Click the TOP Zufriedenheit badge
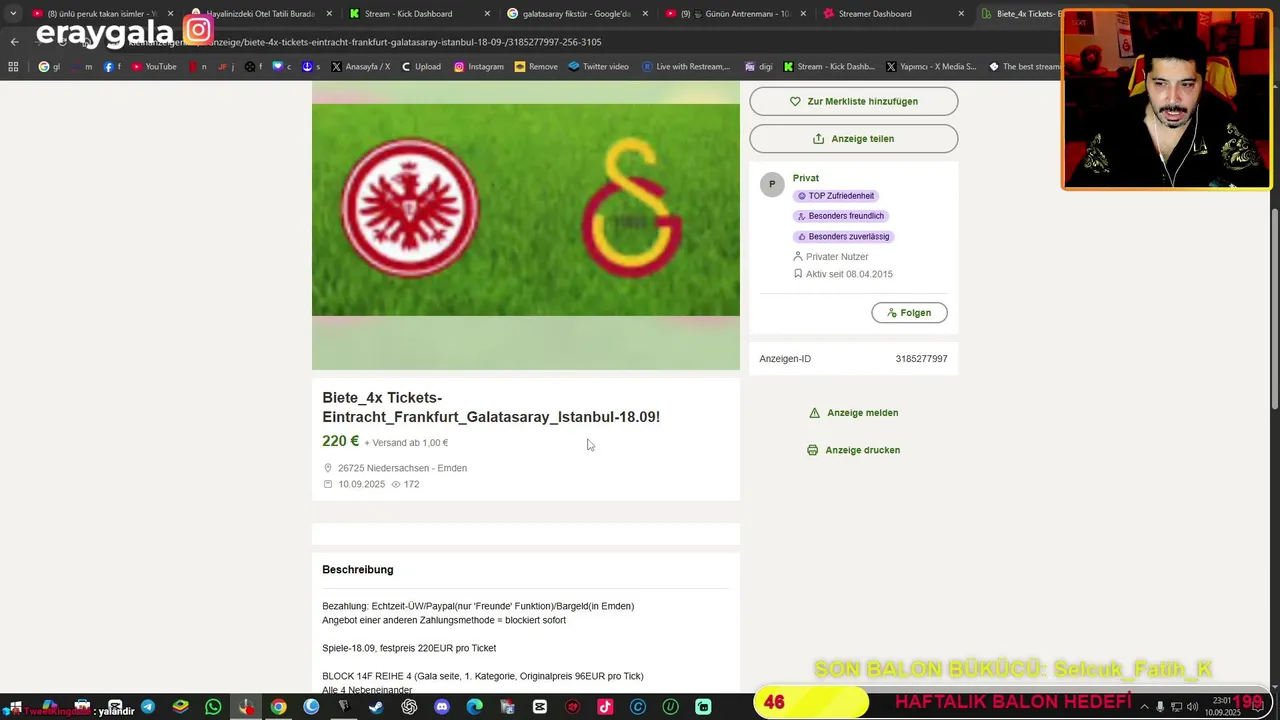Image resolution: width=1280 pixels, height=720 pixels. (836, 196)
